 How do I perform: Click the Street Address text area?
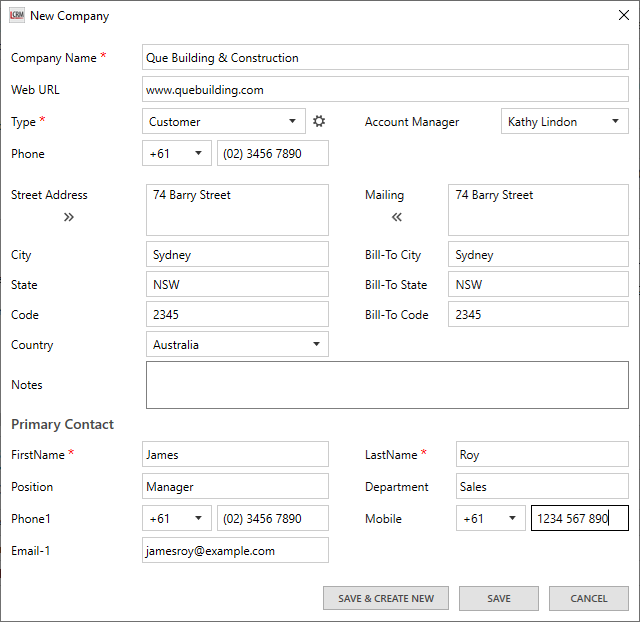coord(237,210)
